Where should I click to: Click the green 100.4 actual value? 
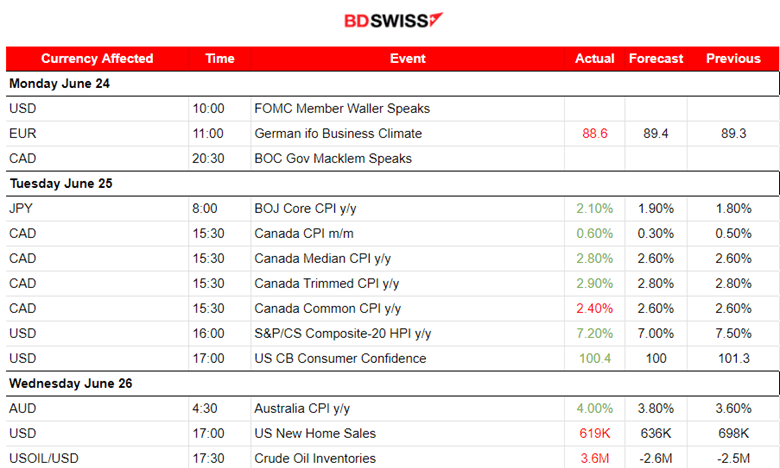[x=595, y=358]
